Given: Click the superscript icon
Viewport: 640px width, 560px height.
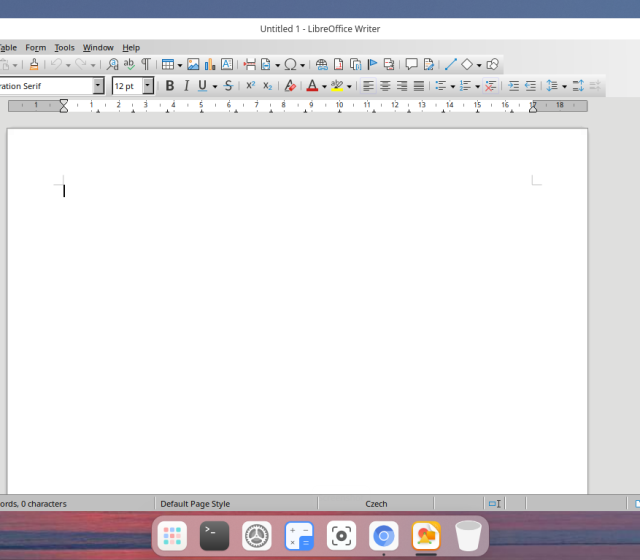Looking at the screenshot, I should 250,86.
